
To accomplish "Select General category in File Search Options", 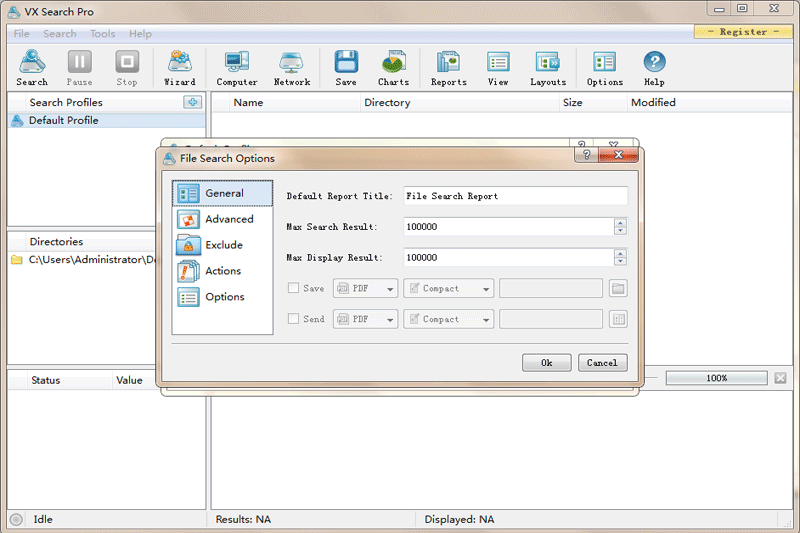I will 222,193.
